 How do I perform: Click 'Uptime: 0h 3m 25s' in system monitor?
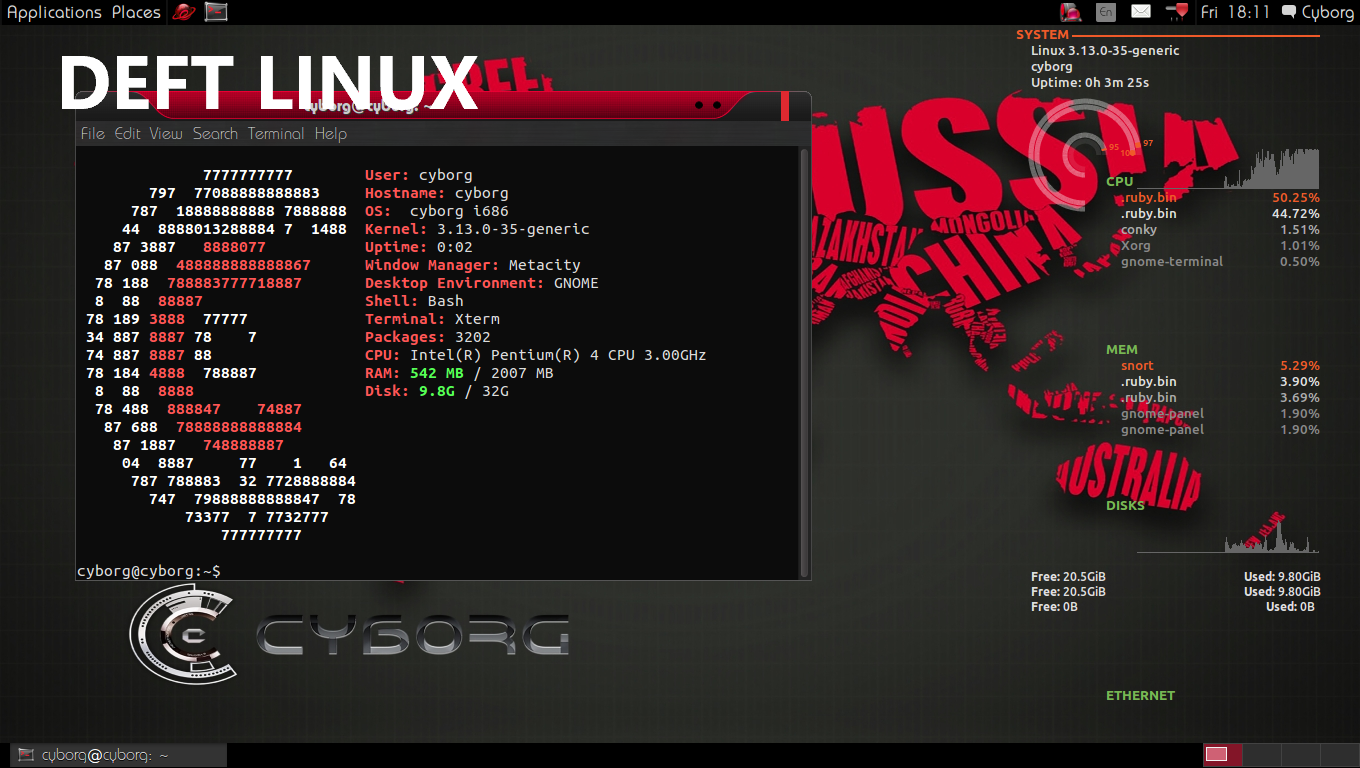(x=1090, y=83)
